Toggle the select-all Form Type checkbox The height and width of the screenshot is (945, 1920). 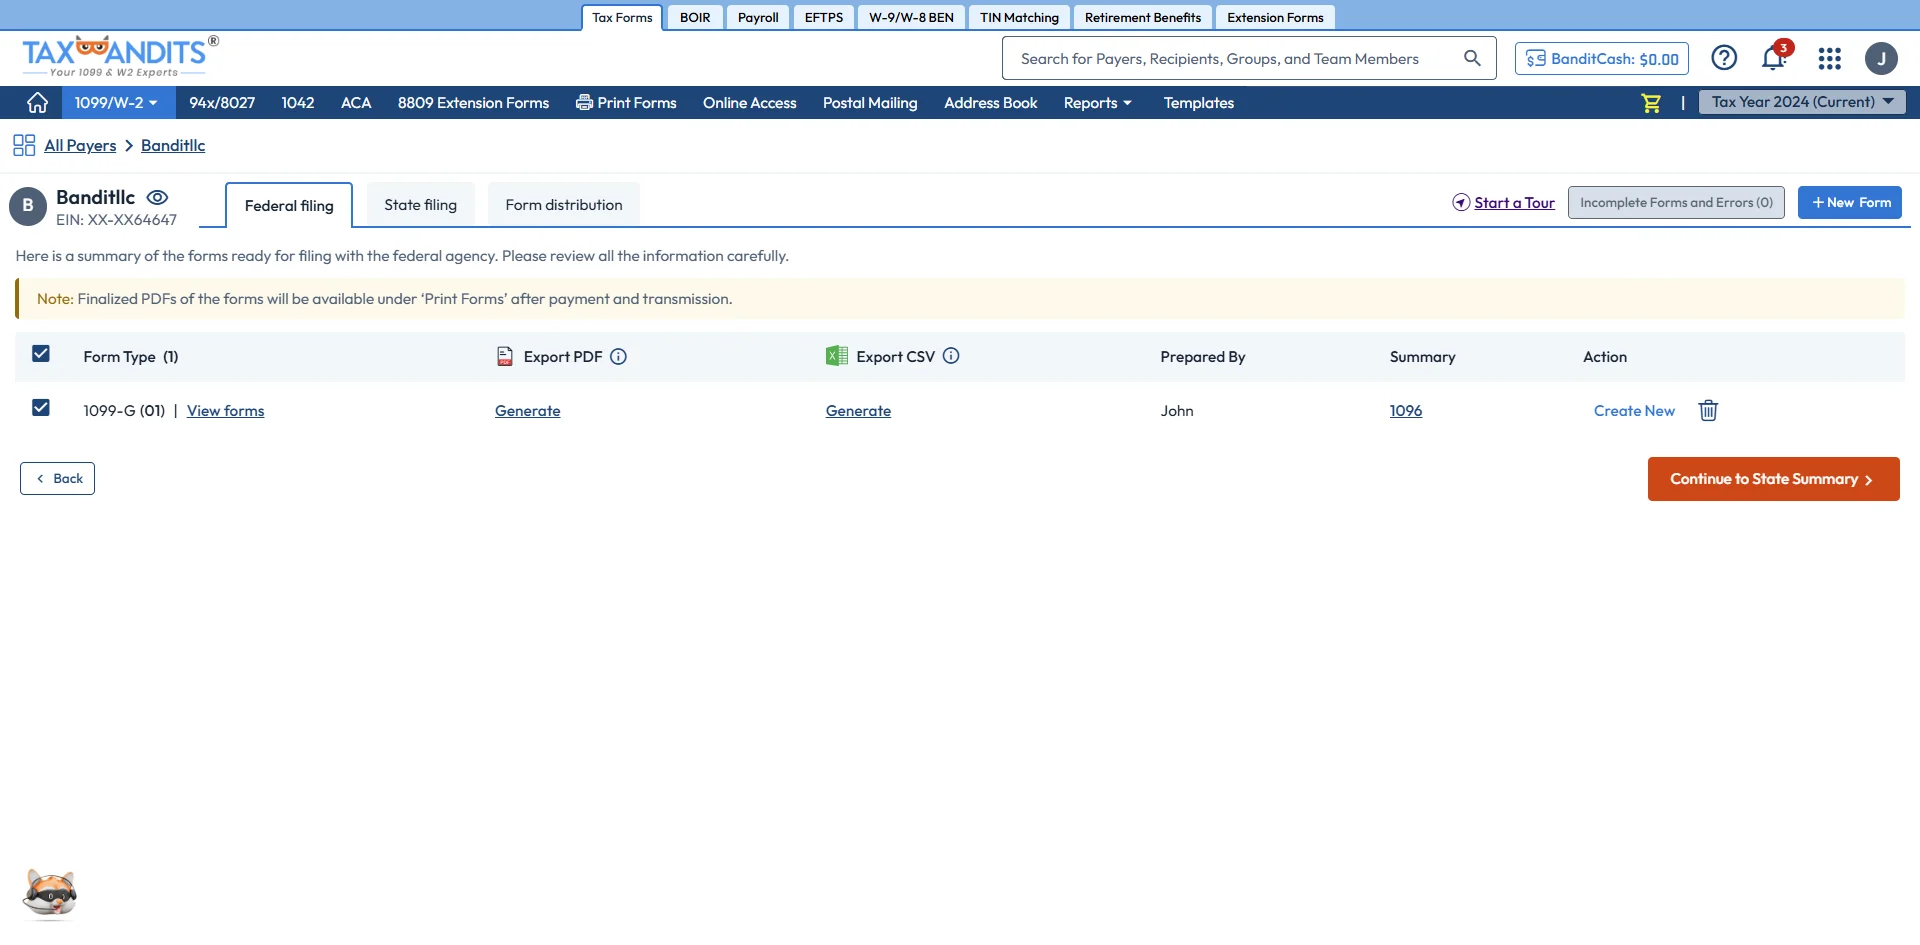pyautogui.click(x=41, y=354)
